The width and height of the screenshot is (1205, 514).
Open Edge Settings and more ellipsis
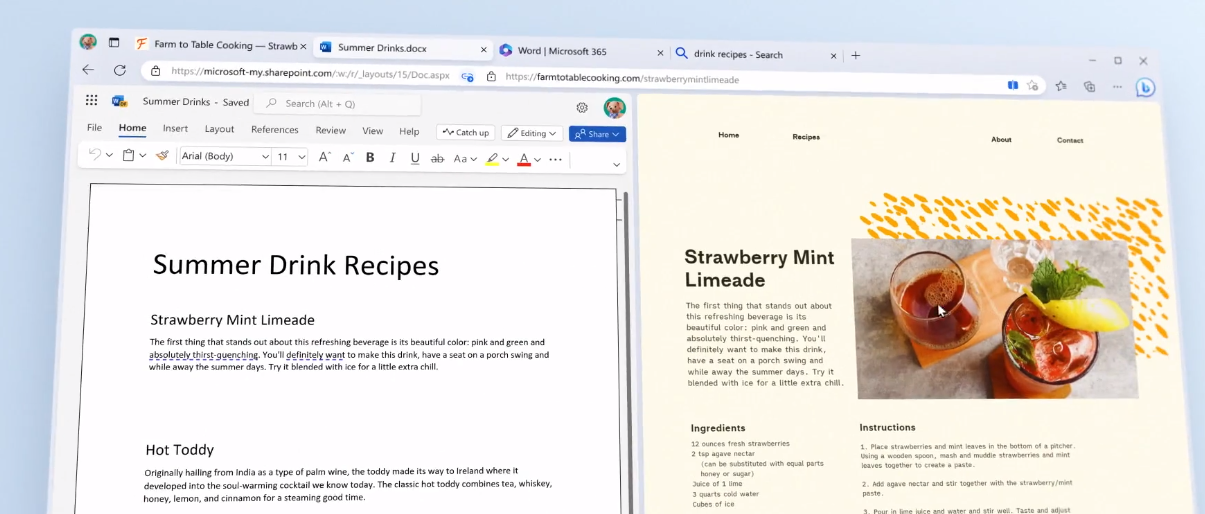coord(1117,87)
